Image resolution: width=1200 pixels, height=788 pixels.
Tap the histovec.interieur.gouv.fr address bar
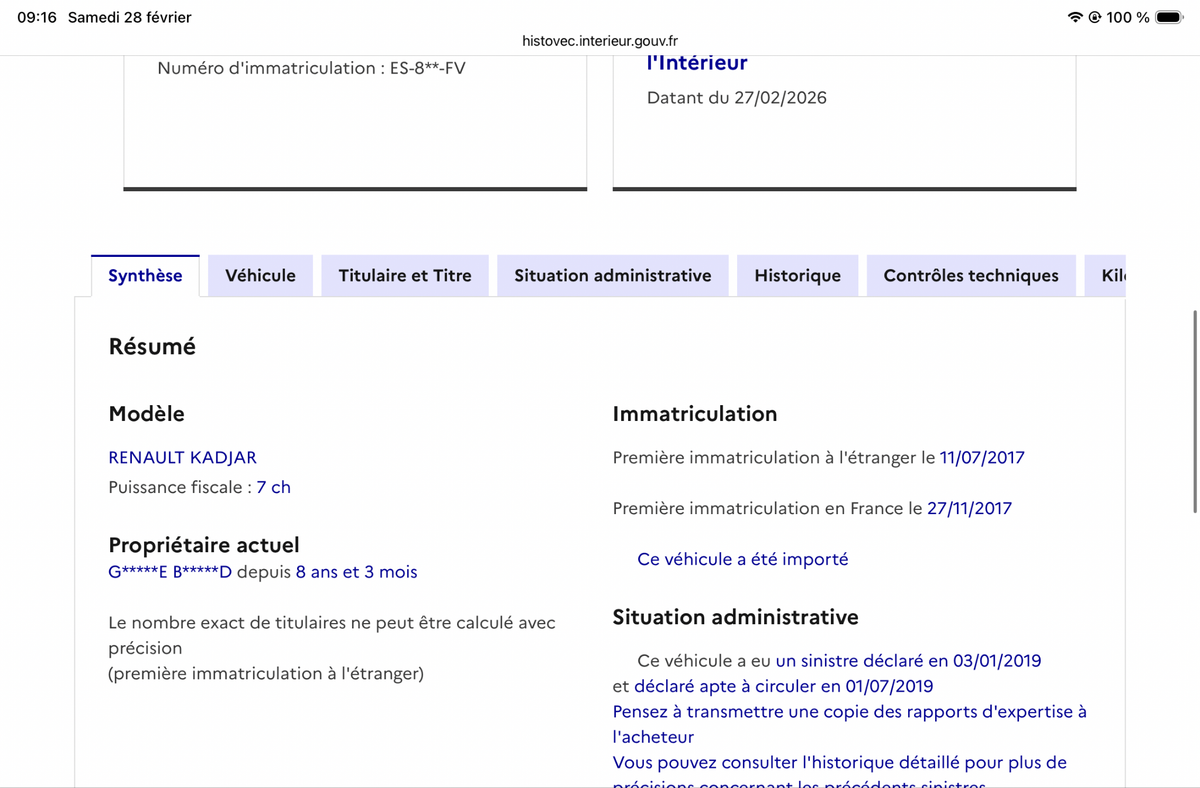coord(600,41)
